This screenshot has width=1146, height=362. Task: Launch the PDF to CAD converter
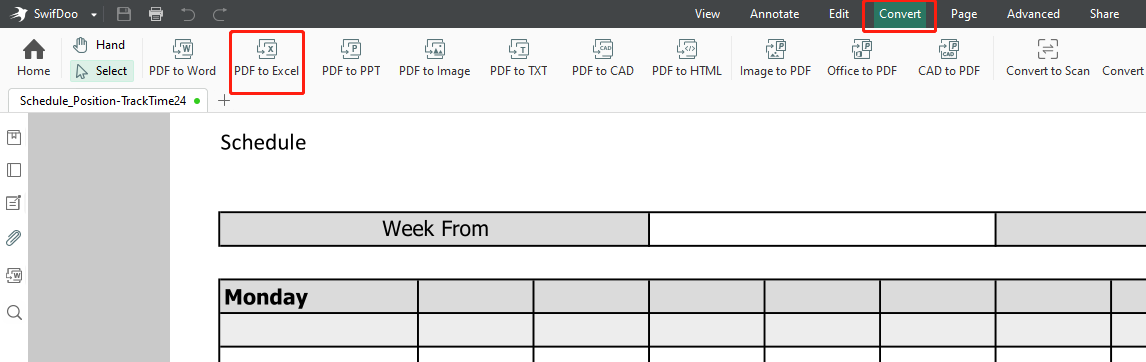pyautogui.click(x=602, y=50)
